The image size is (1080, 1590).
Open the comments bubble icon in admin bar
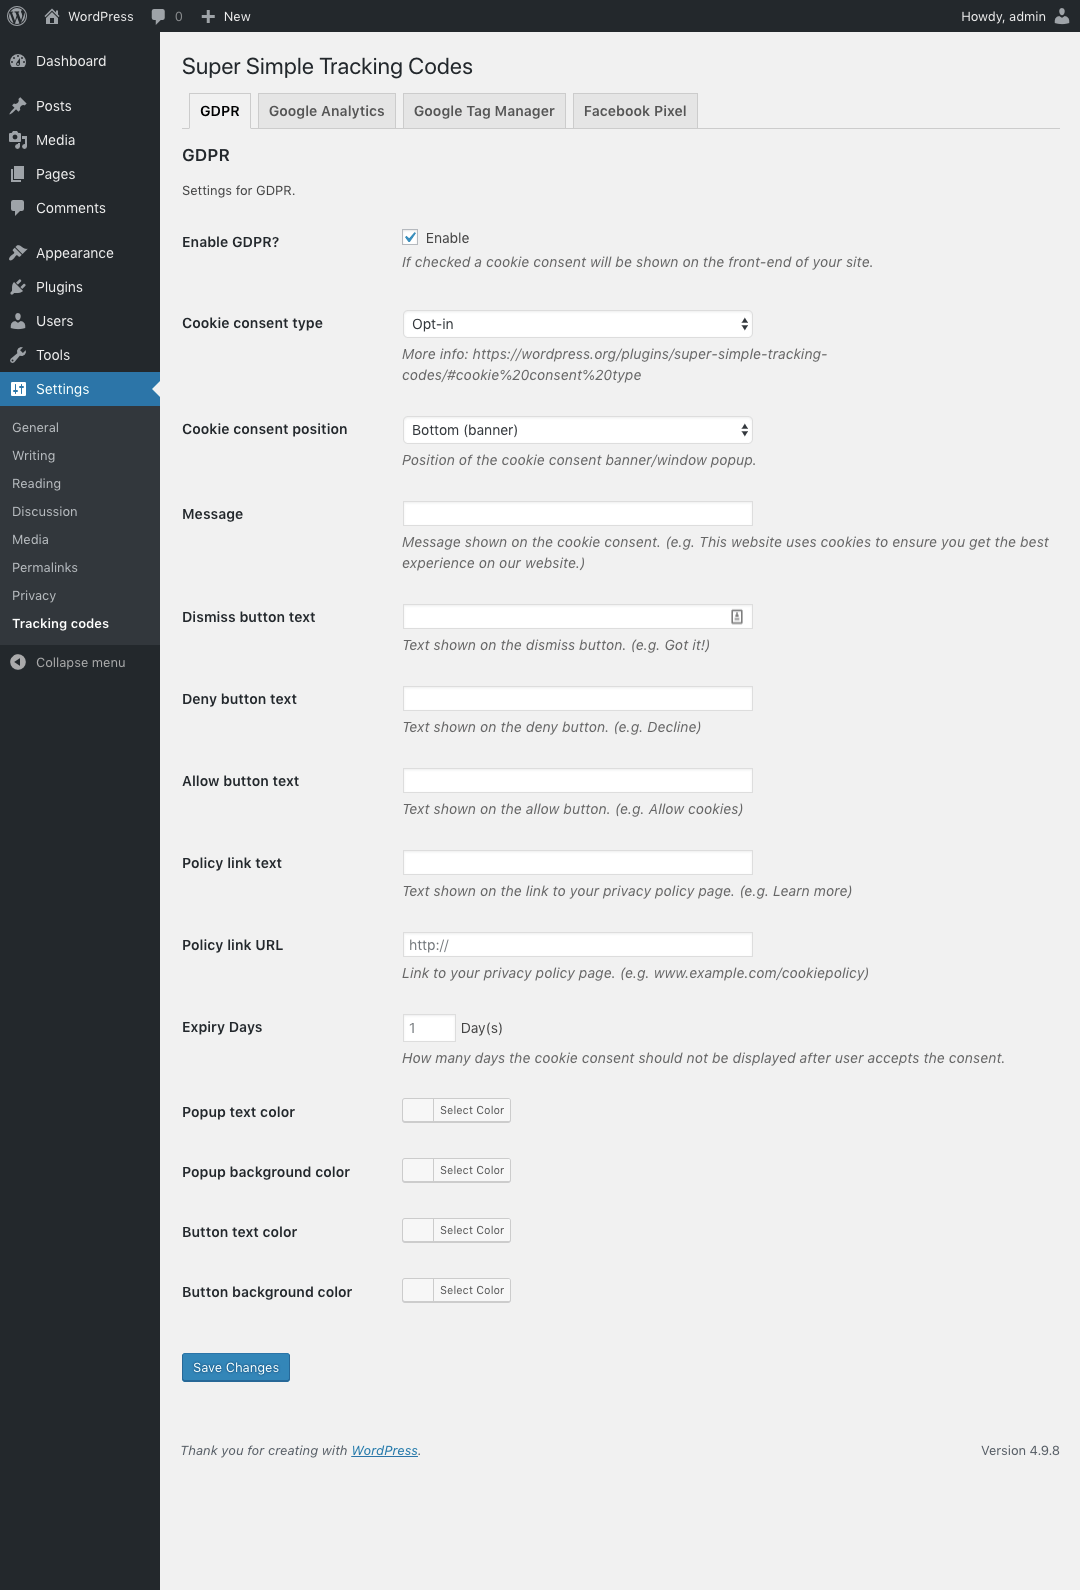click(158, 17)
